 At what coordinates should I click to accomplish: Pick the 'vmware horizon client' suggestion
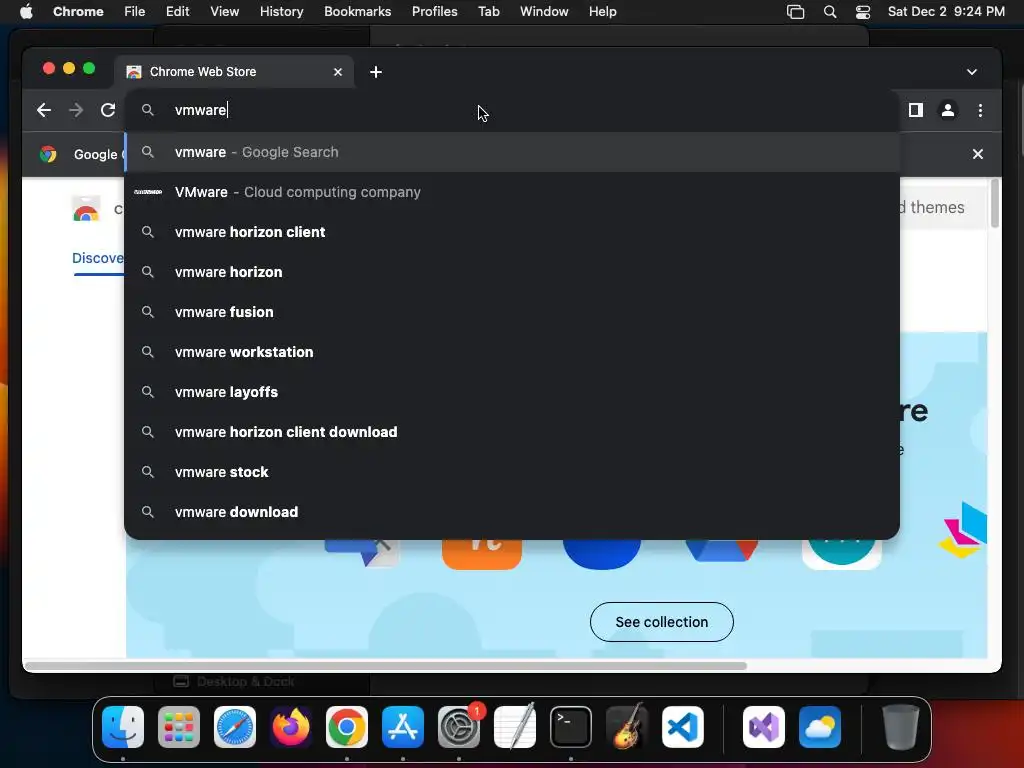[x=512, y=232]
